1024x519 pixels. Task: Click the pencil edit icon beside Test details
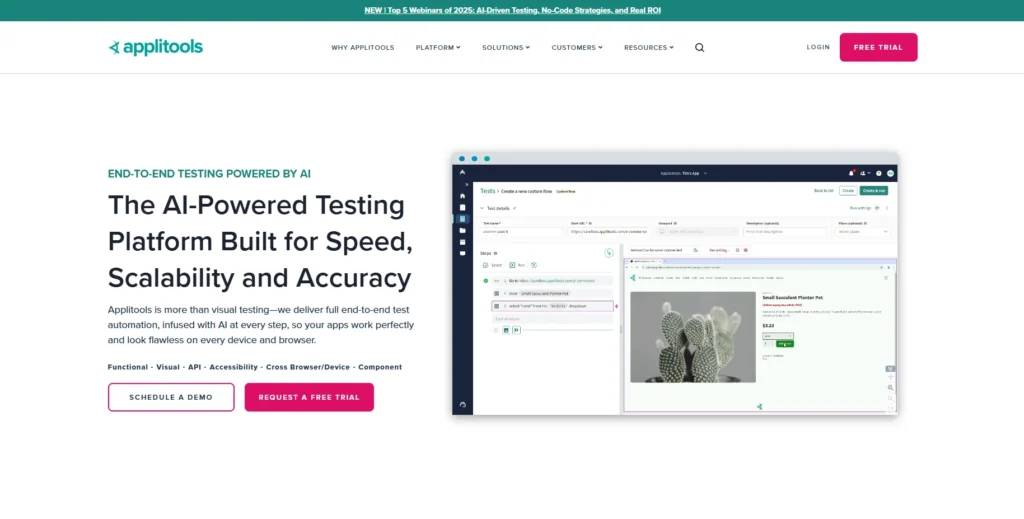pos(515,208)
